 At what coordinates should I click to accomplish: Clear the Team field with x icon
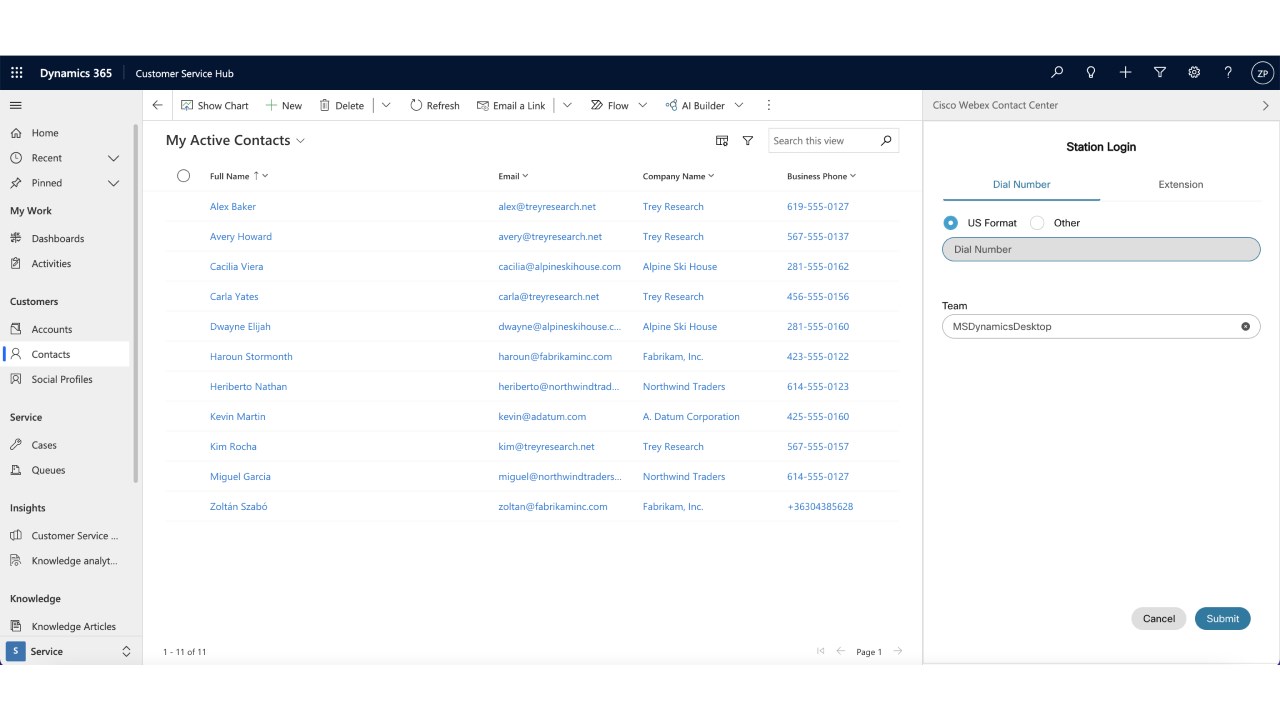[1245, 326]
